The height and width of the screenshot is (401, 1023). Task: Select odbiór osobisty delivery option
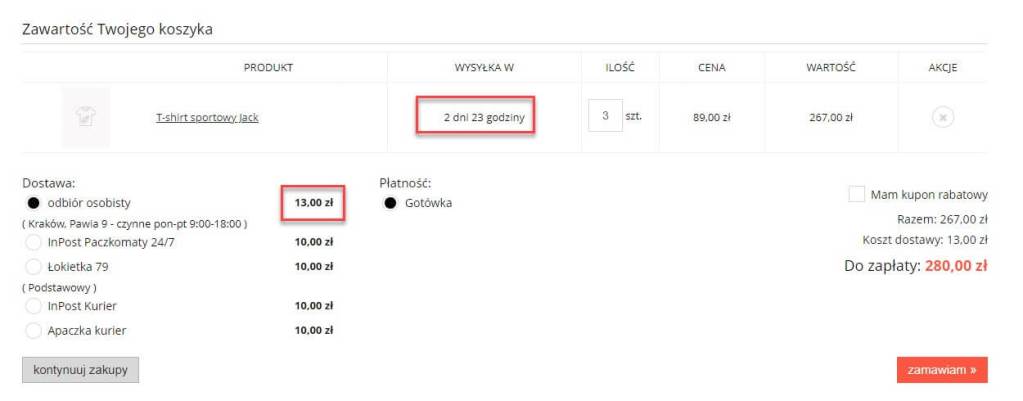point(33,203)
